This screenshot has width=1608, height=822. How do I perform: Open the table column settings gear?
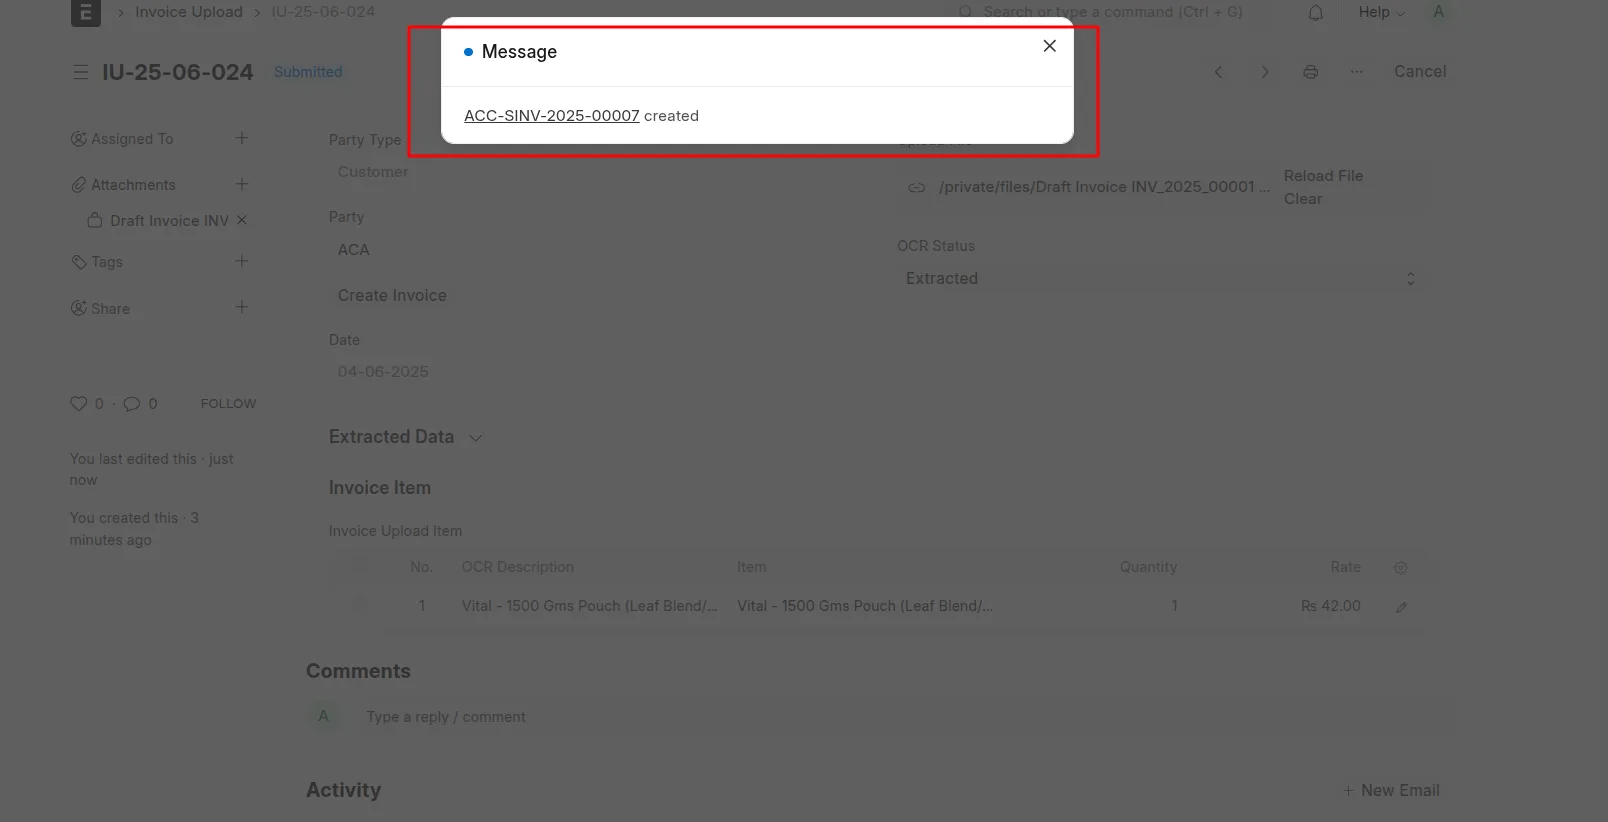click(x=1401, y=568)
